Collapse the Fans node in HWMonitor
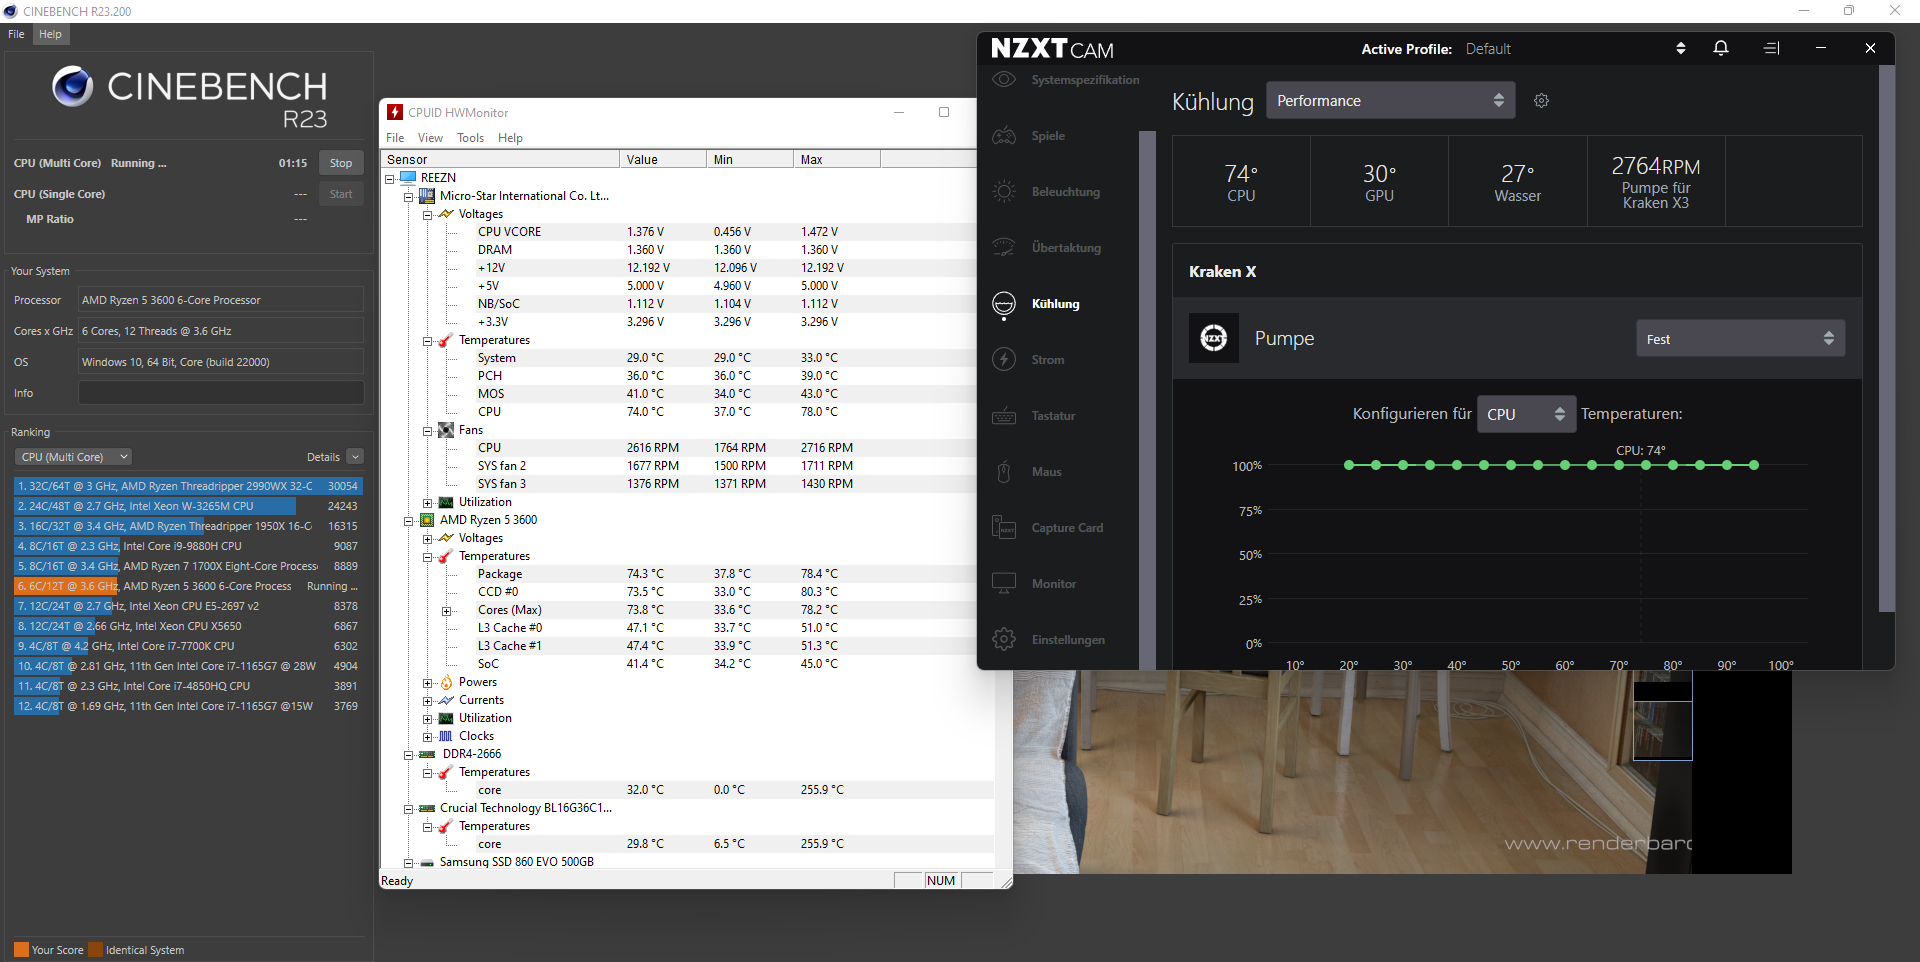 (x=427, y=431)
